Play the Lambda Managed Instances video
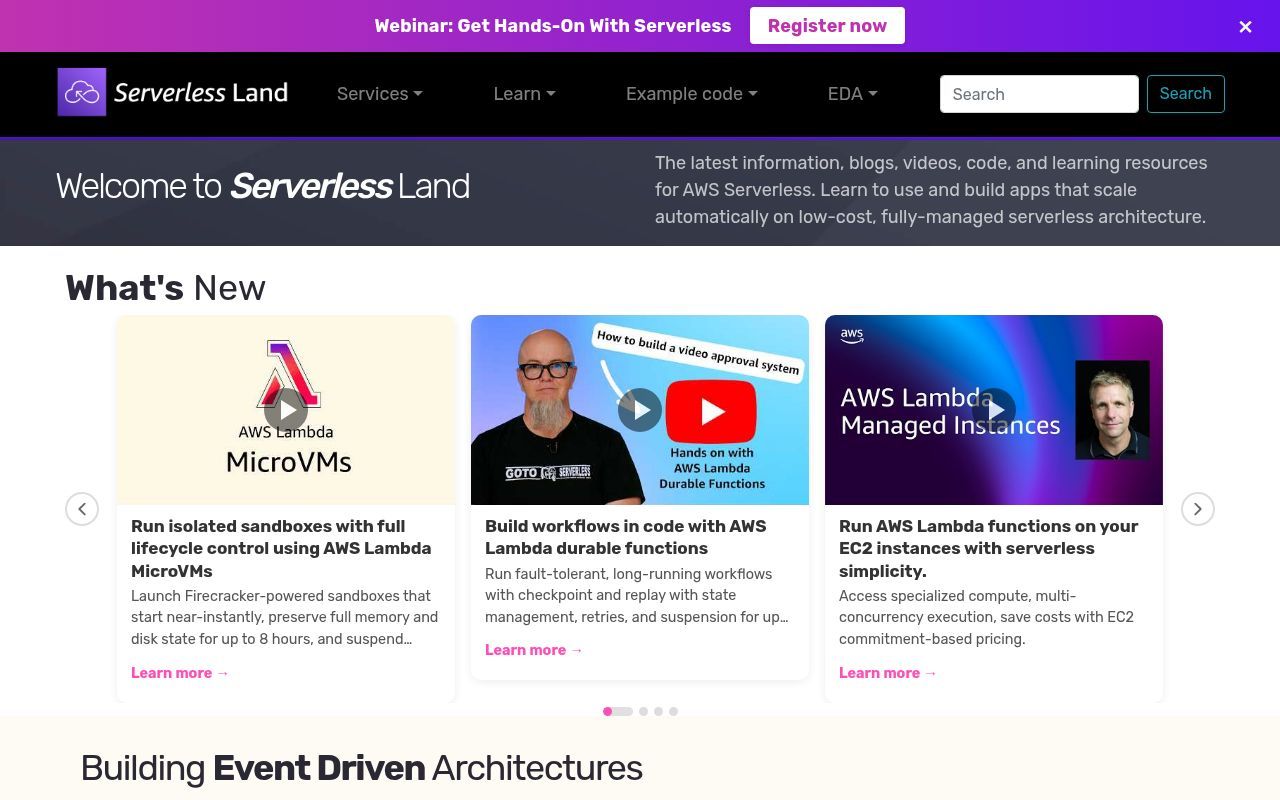The image size is (1280, 800). [x=994, y=410]
